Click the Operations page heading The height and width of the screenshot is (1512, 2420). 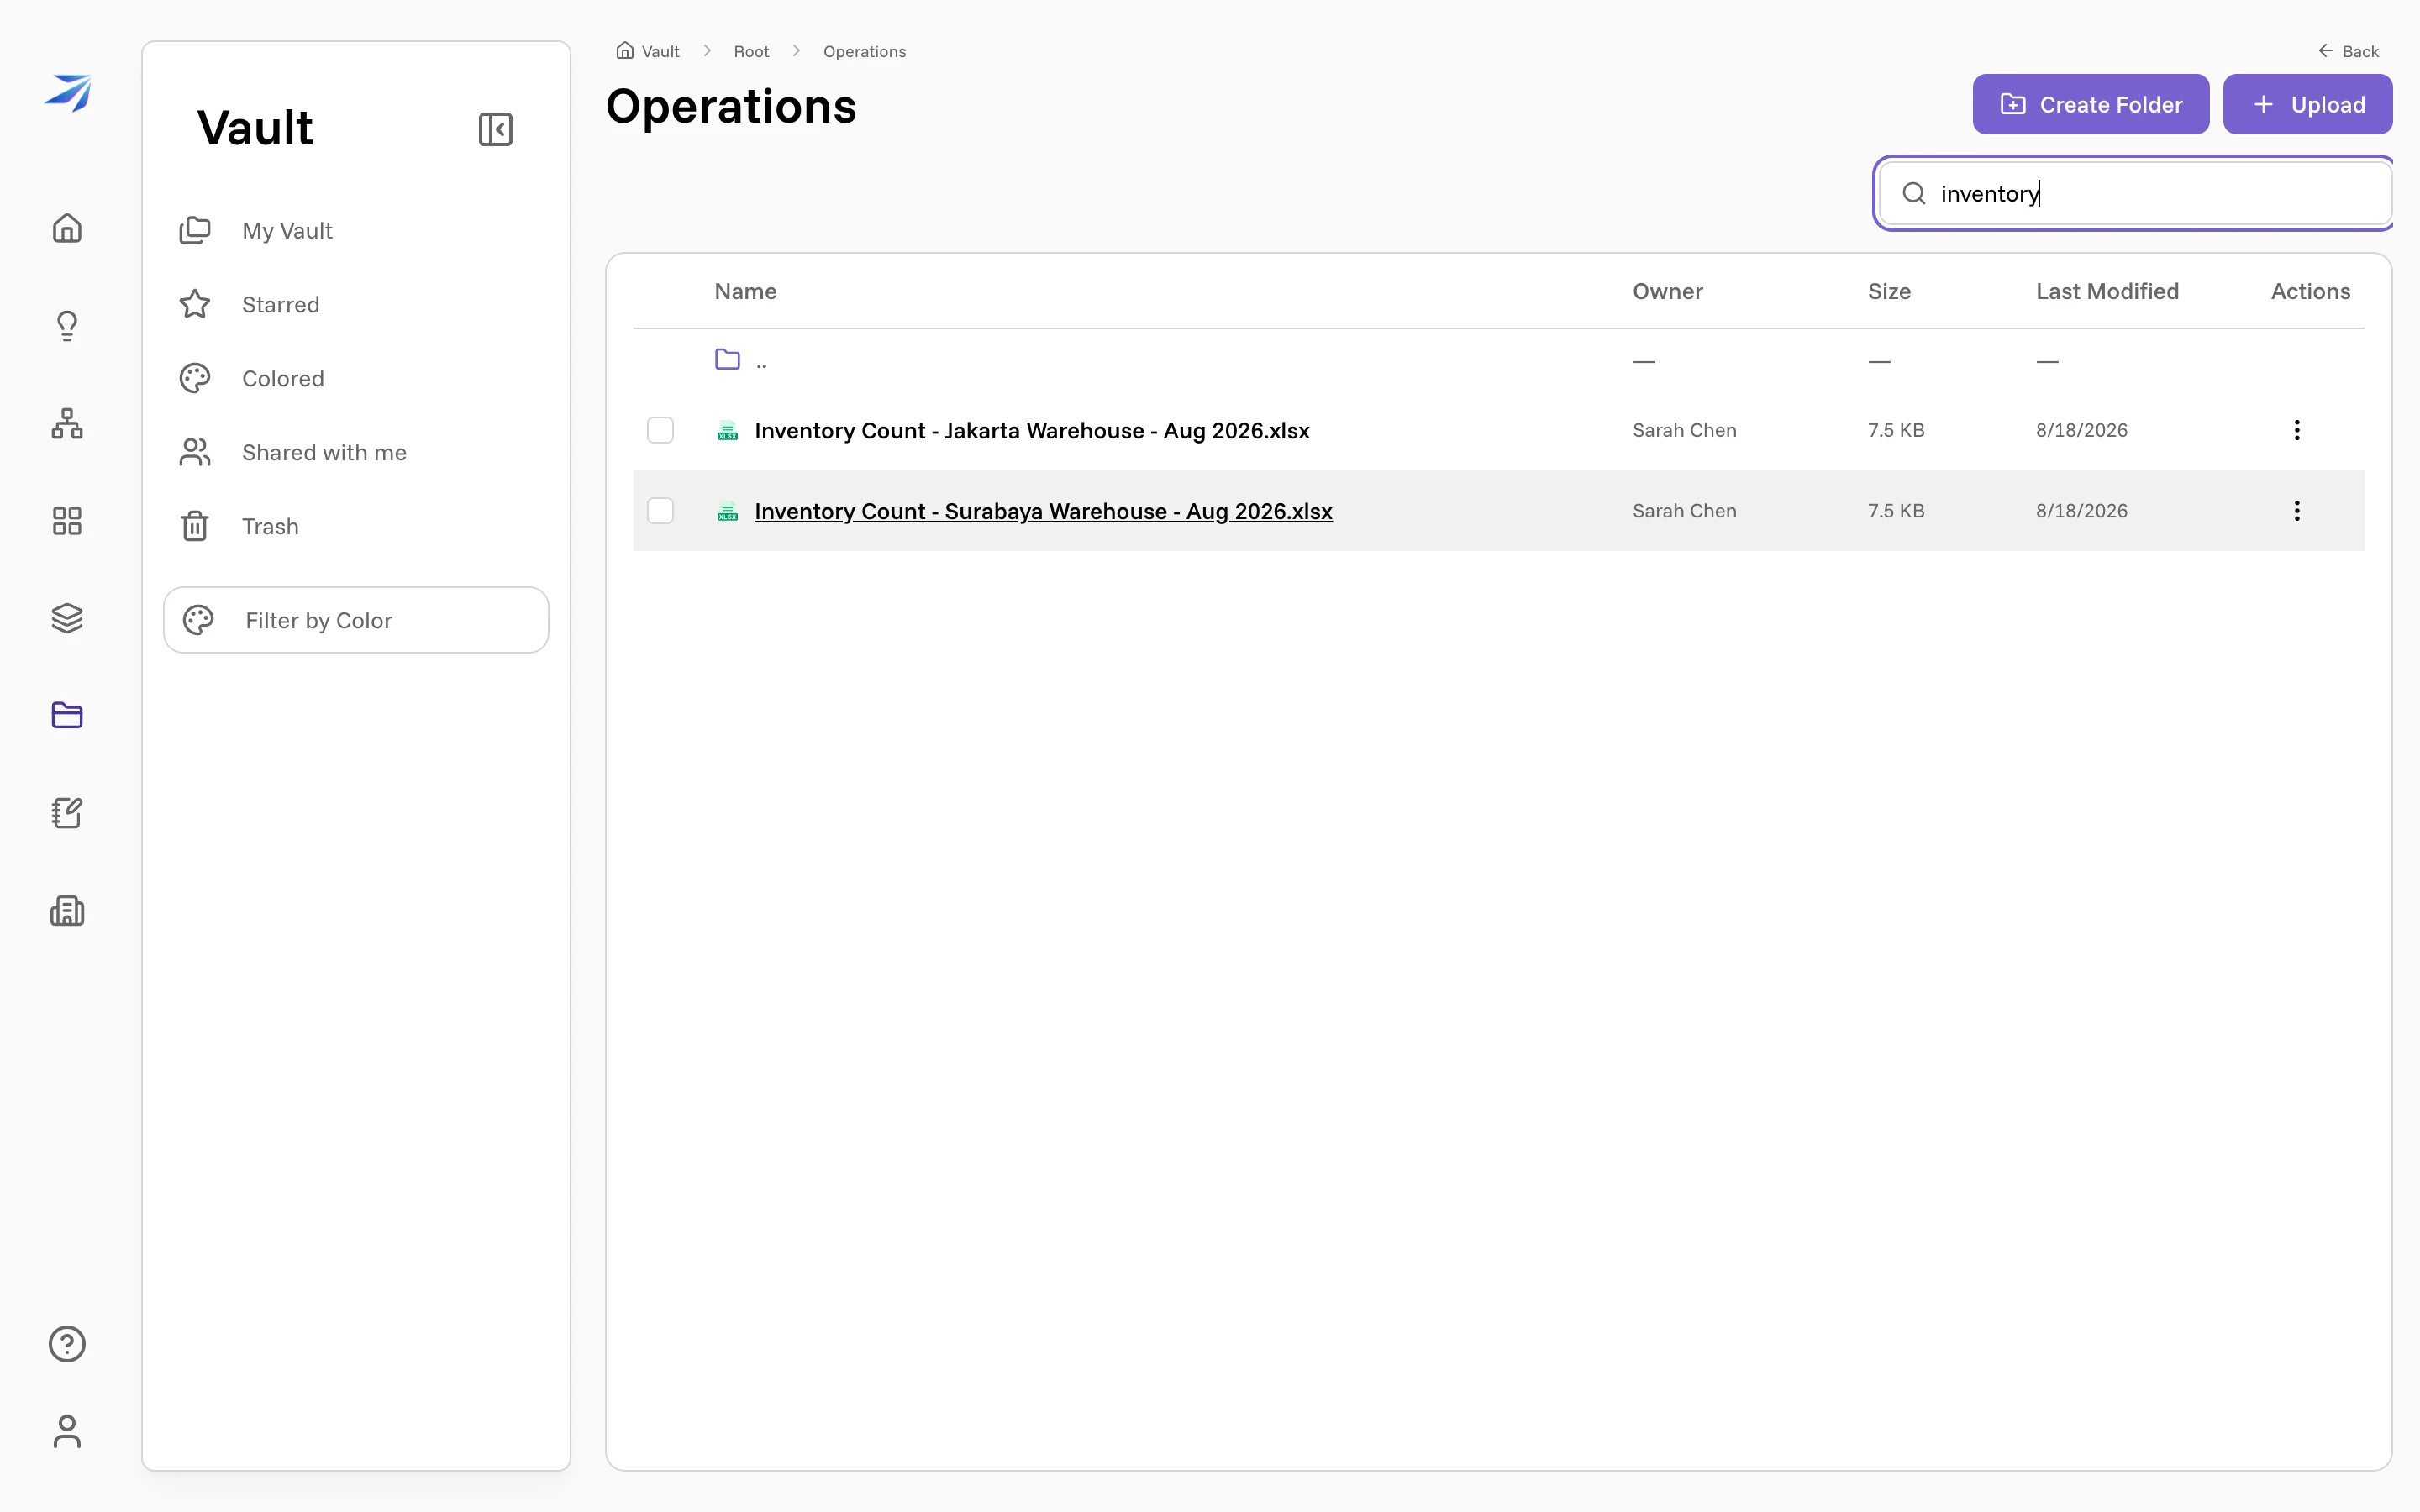click(x=731, y=106)
